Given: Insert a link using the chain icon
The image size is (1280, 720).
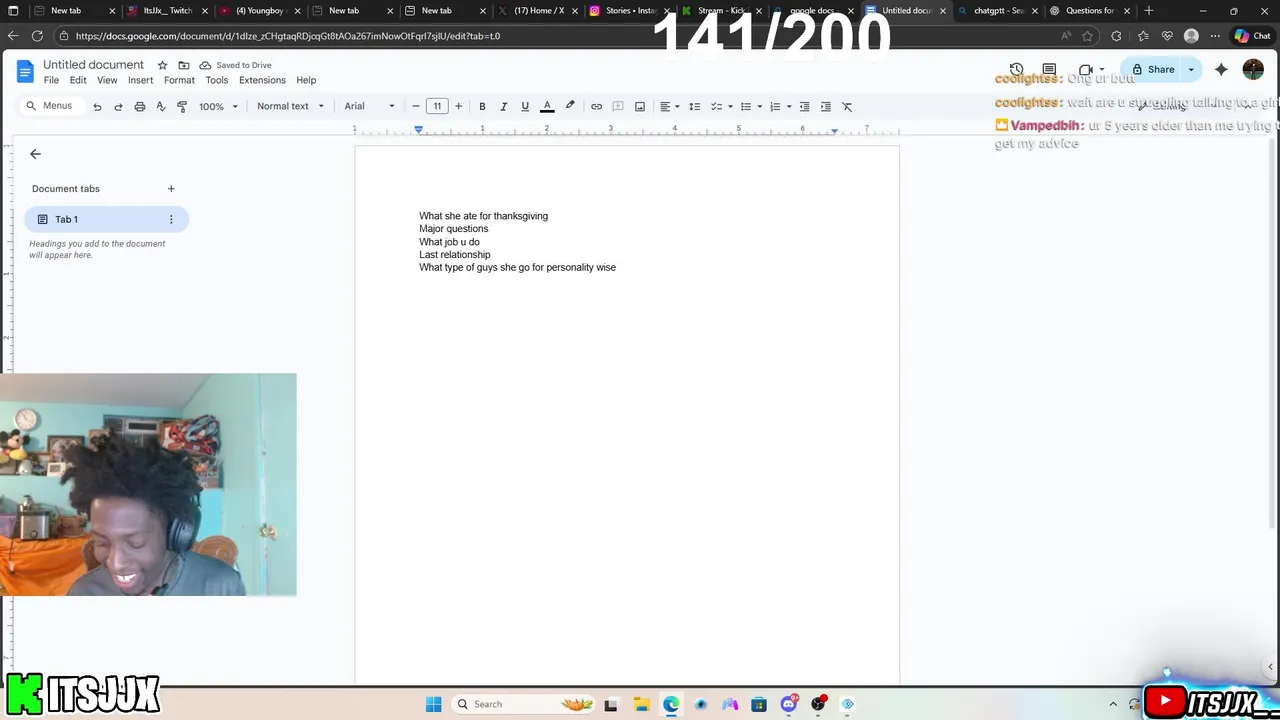Looking at the screenshot, I should pos(596,106).
